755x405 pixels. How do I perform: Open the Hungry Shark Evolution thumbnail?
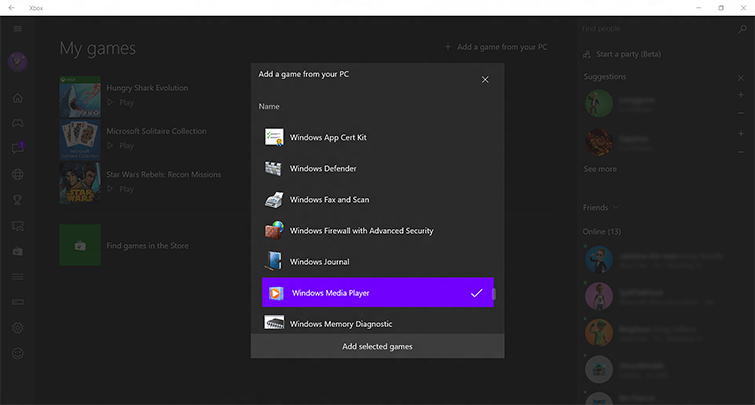coord(80,96)
